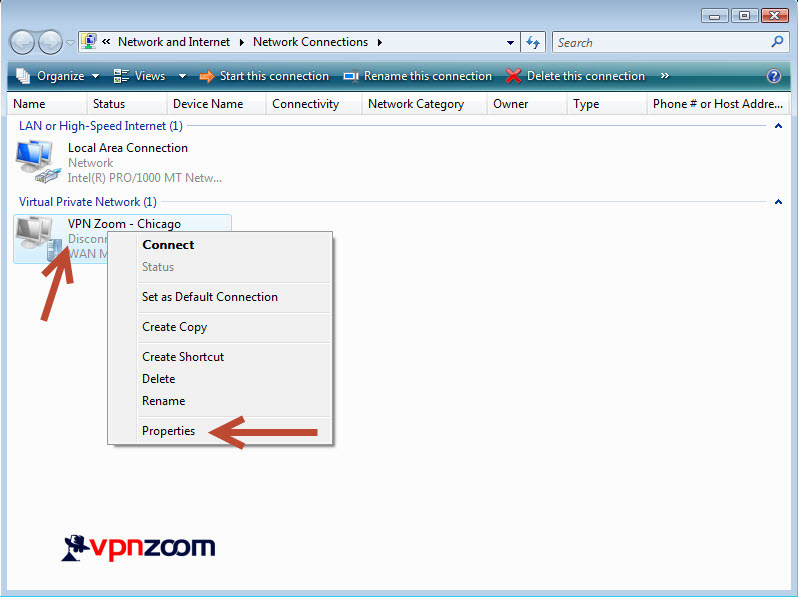
Task: Expand arrow after Network and Internet breadcrumb
Action: pyautogui.click(x=241, y=42)
